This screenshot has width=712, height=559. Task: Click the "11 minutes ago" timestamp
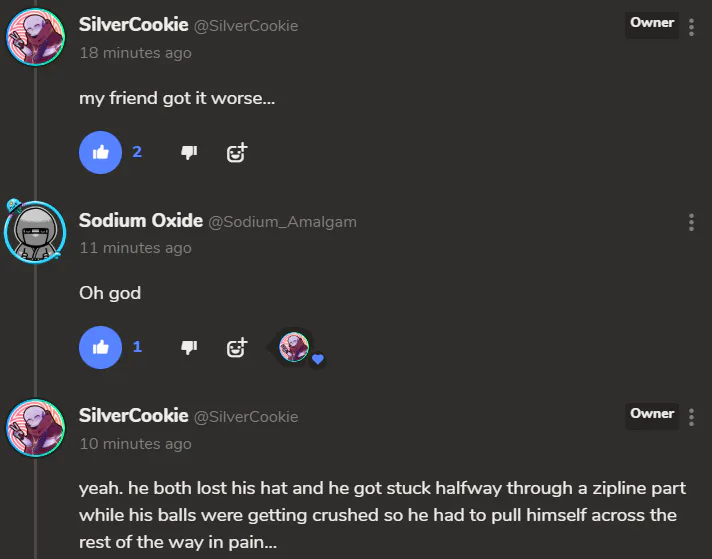135,248
